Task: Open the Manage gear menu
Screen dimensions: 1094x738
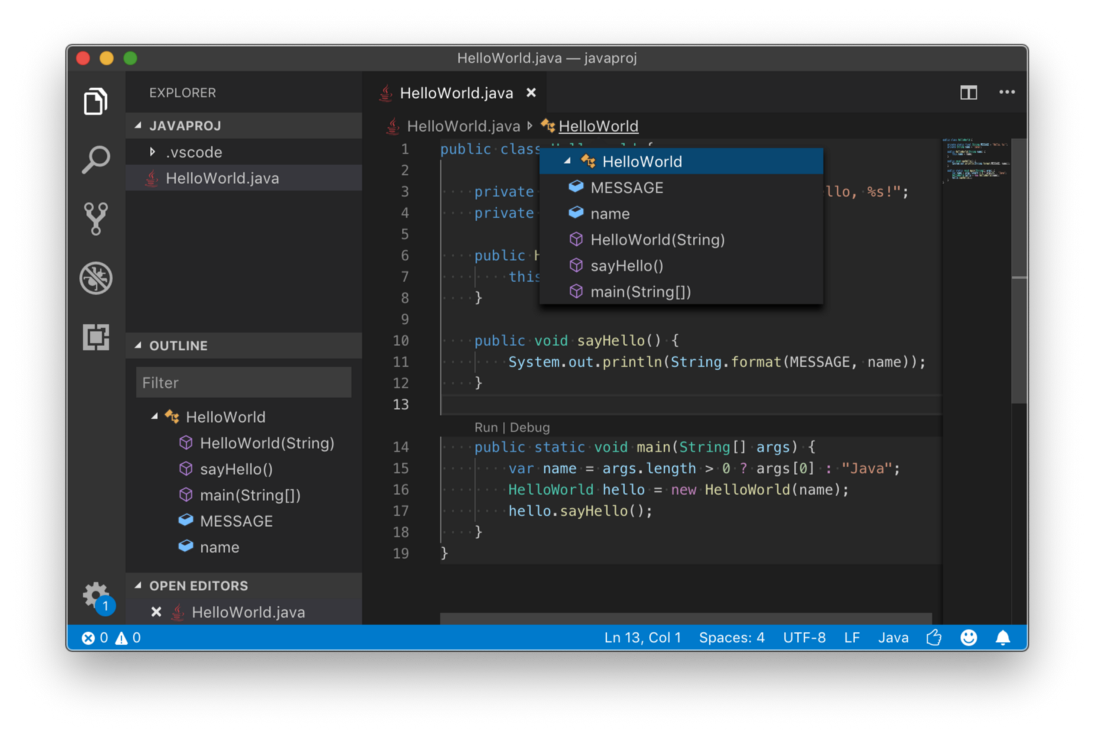Action: pyautogui.click(x=95, y=592)
